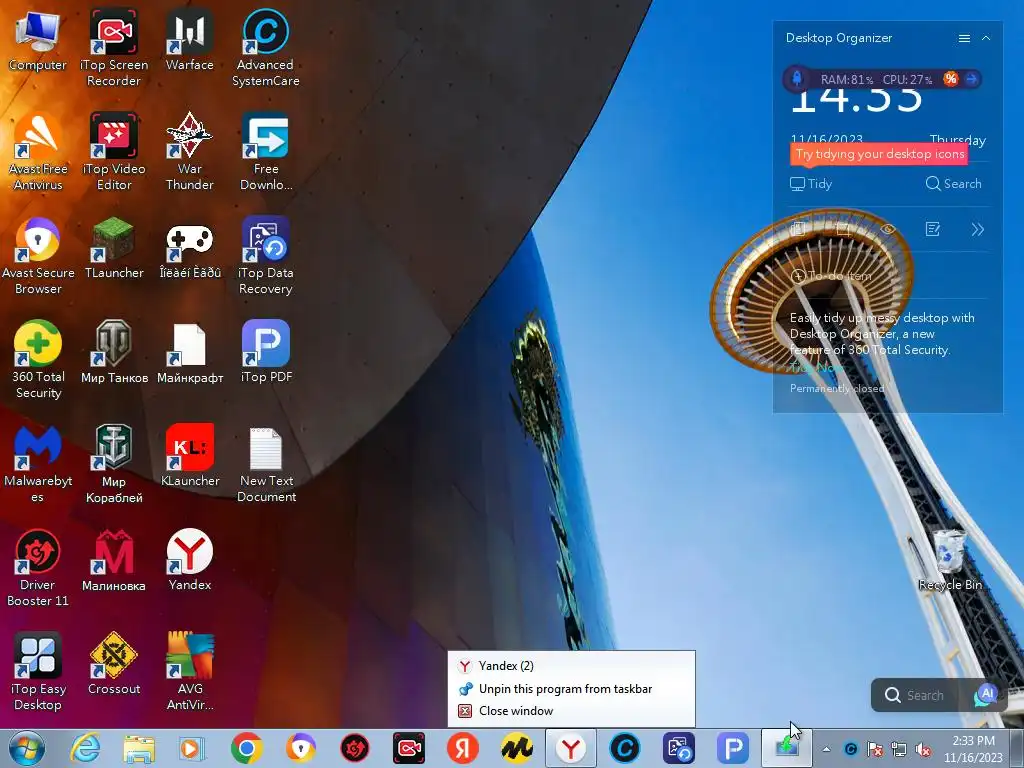Select the Yandex desktop shortcut
Screen dimensions: 1024x768
point(189,559)
